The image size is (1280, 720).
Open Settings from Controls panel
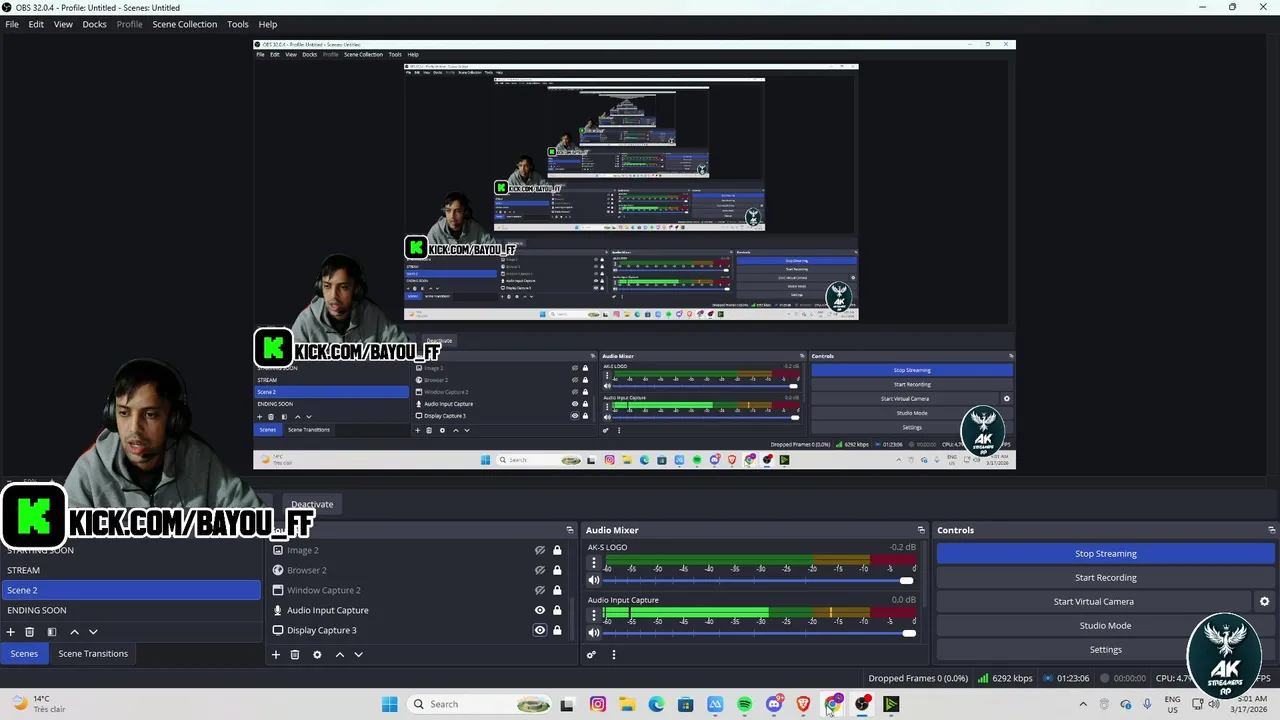(1106, 650)
